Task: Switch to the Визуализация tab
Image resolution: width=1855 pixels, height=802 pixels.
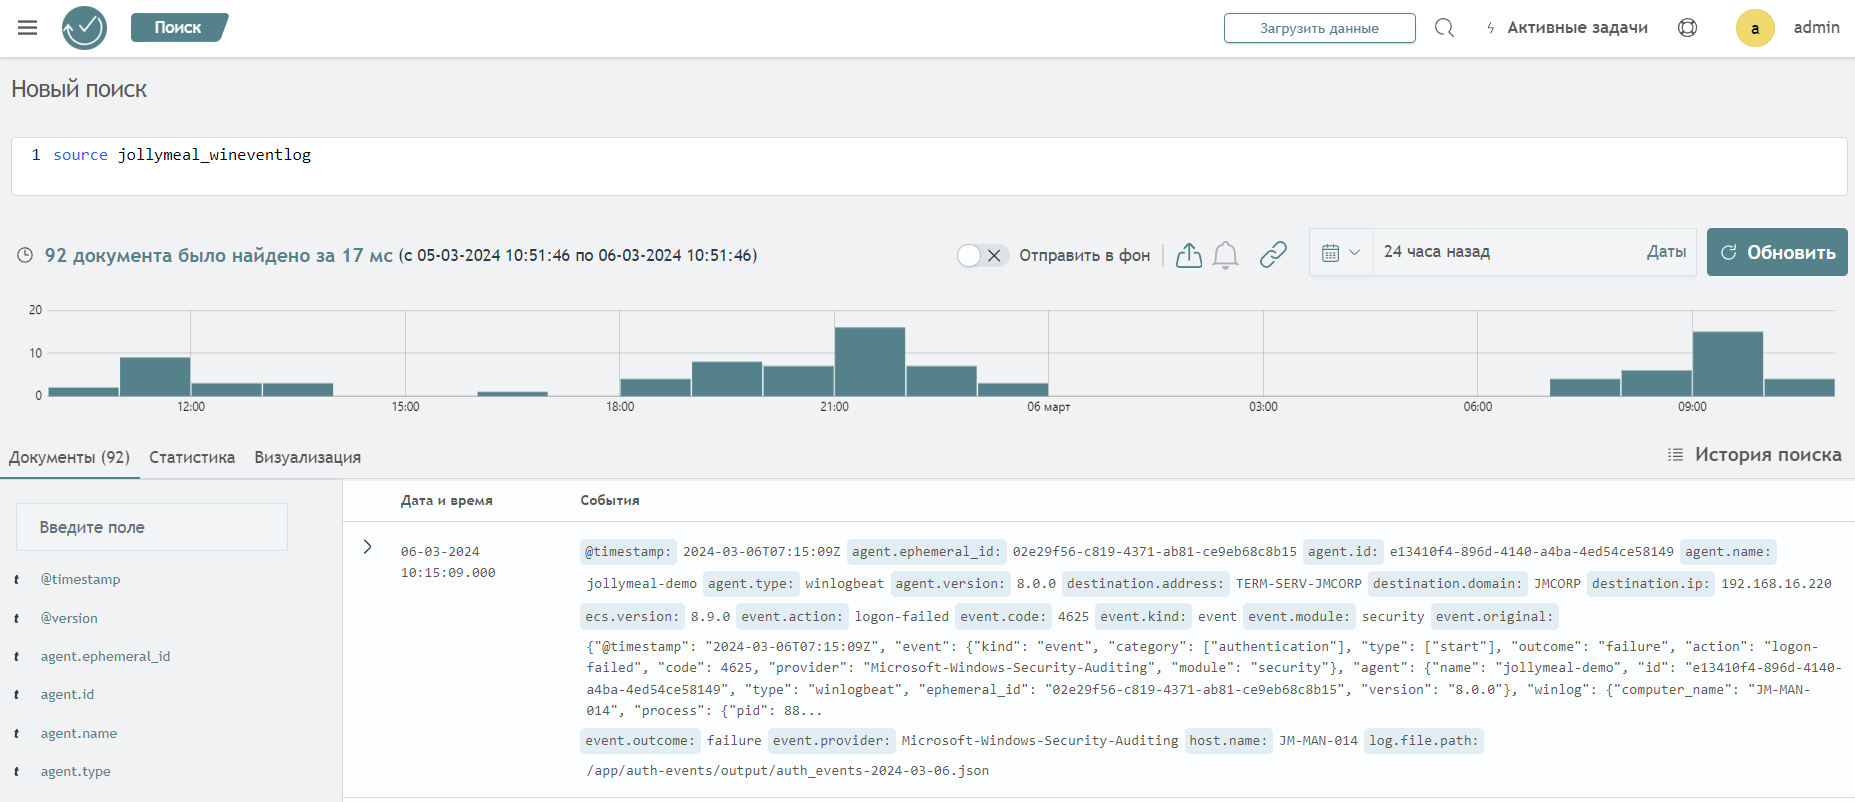Action: pyautogui.click(x=307, y=457)
